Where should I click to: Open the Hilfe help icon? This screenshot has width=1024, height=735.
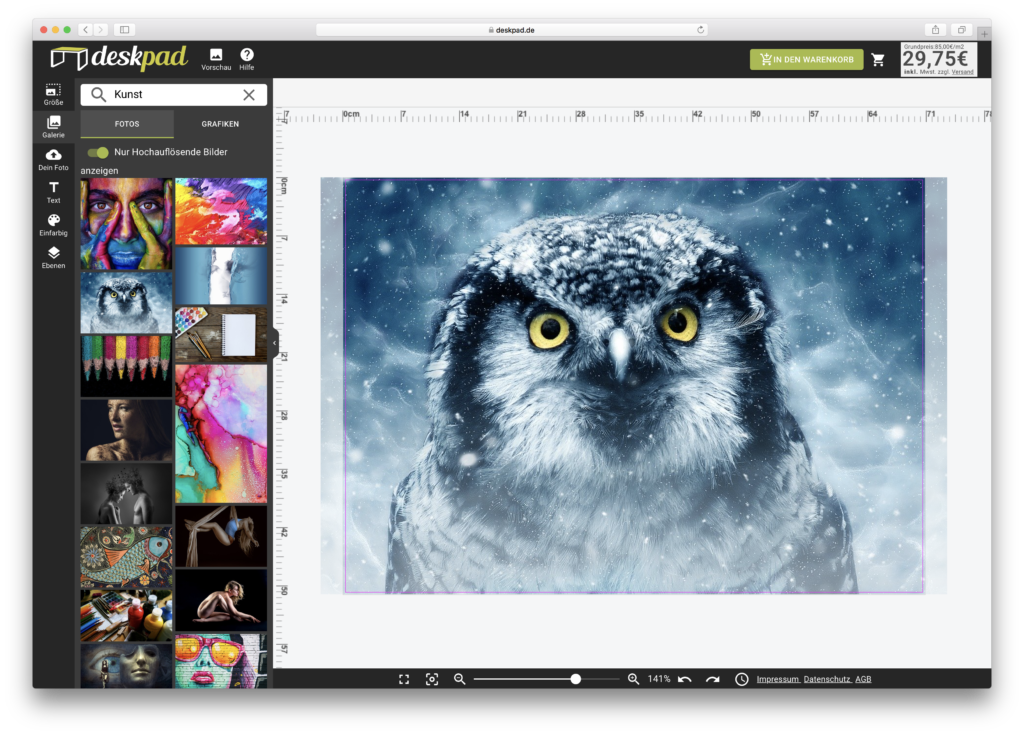click(x=247, y=59)
